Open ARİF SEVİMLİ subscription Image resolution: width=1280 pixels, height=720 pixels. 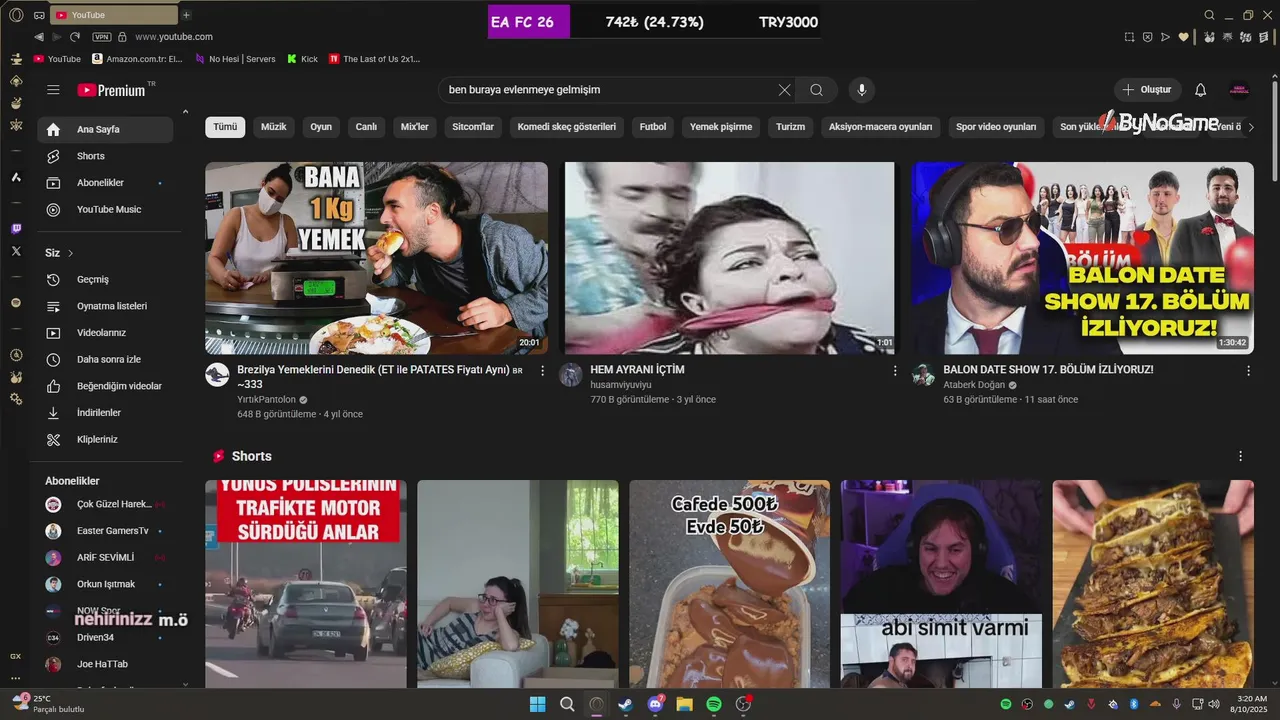coord(105,557)
